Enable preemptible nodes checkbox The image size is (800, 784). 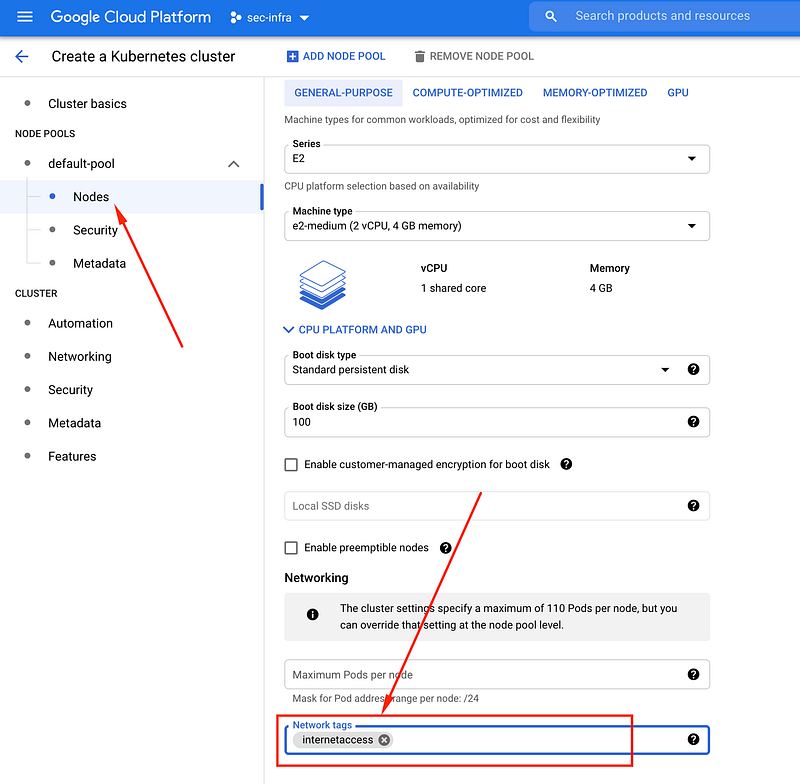pos(291,548)
